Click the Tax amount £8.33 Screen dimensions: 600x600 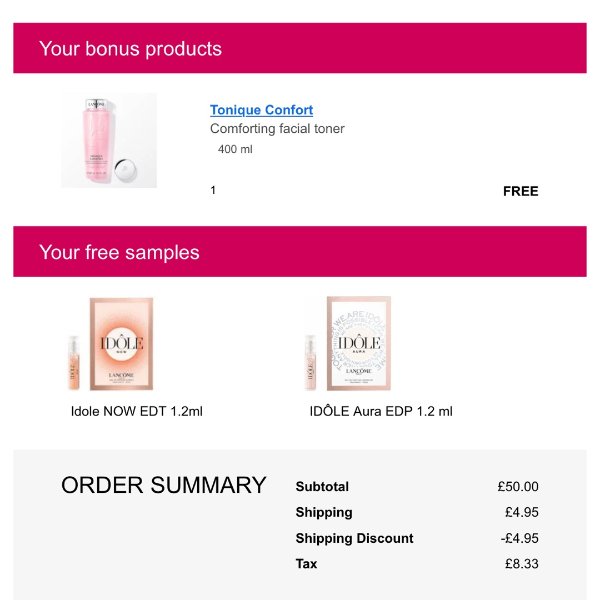[x=521, y=564]
